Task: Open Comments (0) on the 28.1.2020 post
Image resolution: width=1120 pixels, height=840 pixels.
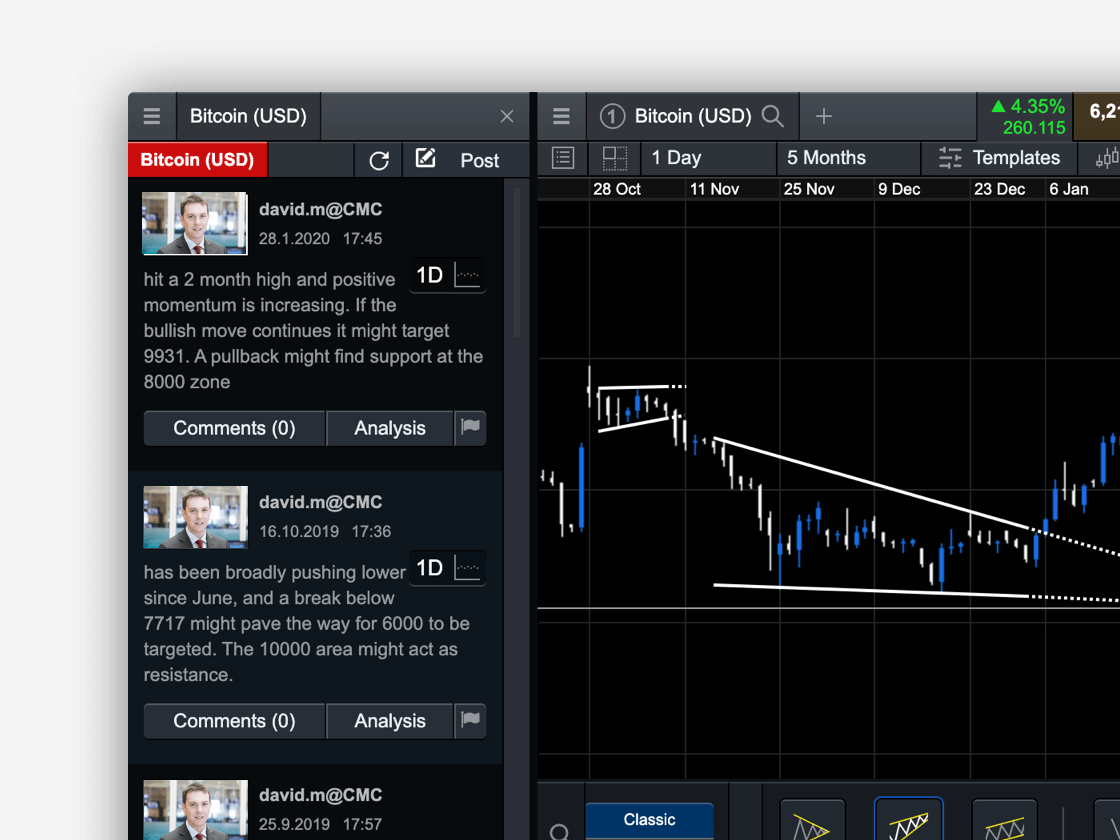Action: 234,428
